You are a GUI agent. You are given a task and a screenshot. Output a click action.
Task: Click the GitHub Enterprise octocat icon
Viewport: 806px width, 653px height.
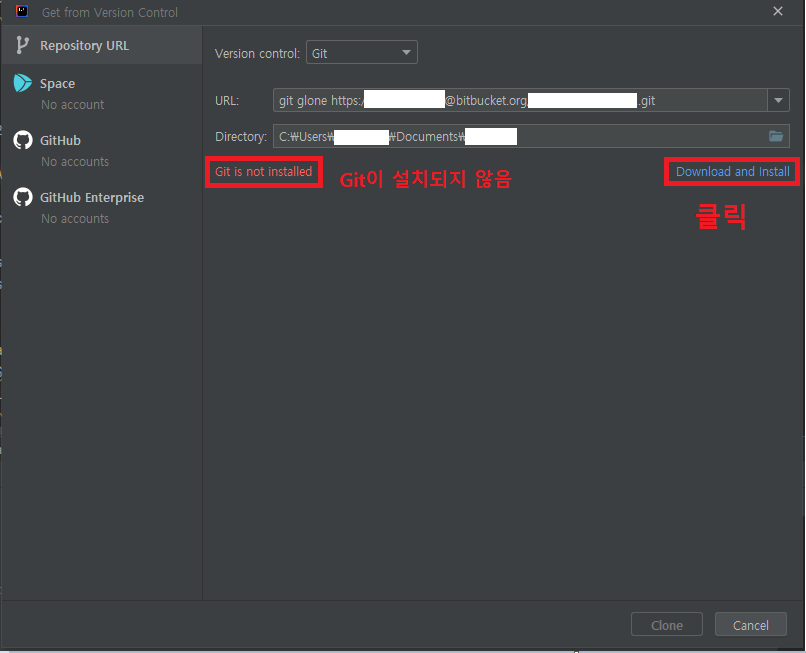click(x=23, y=197)
